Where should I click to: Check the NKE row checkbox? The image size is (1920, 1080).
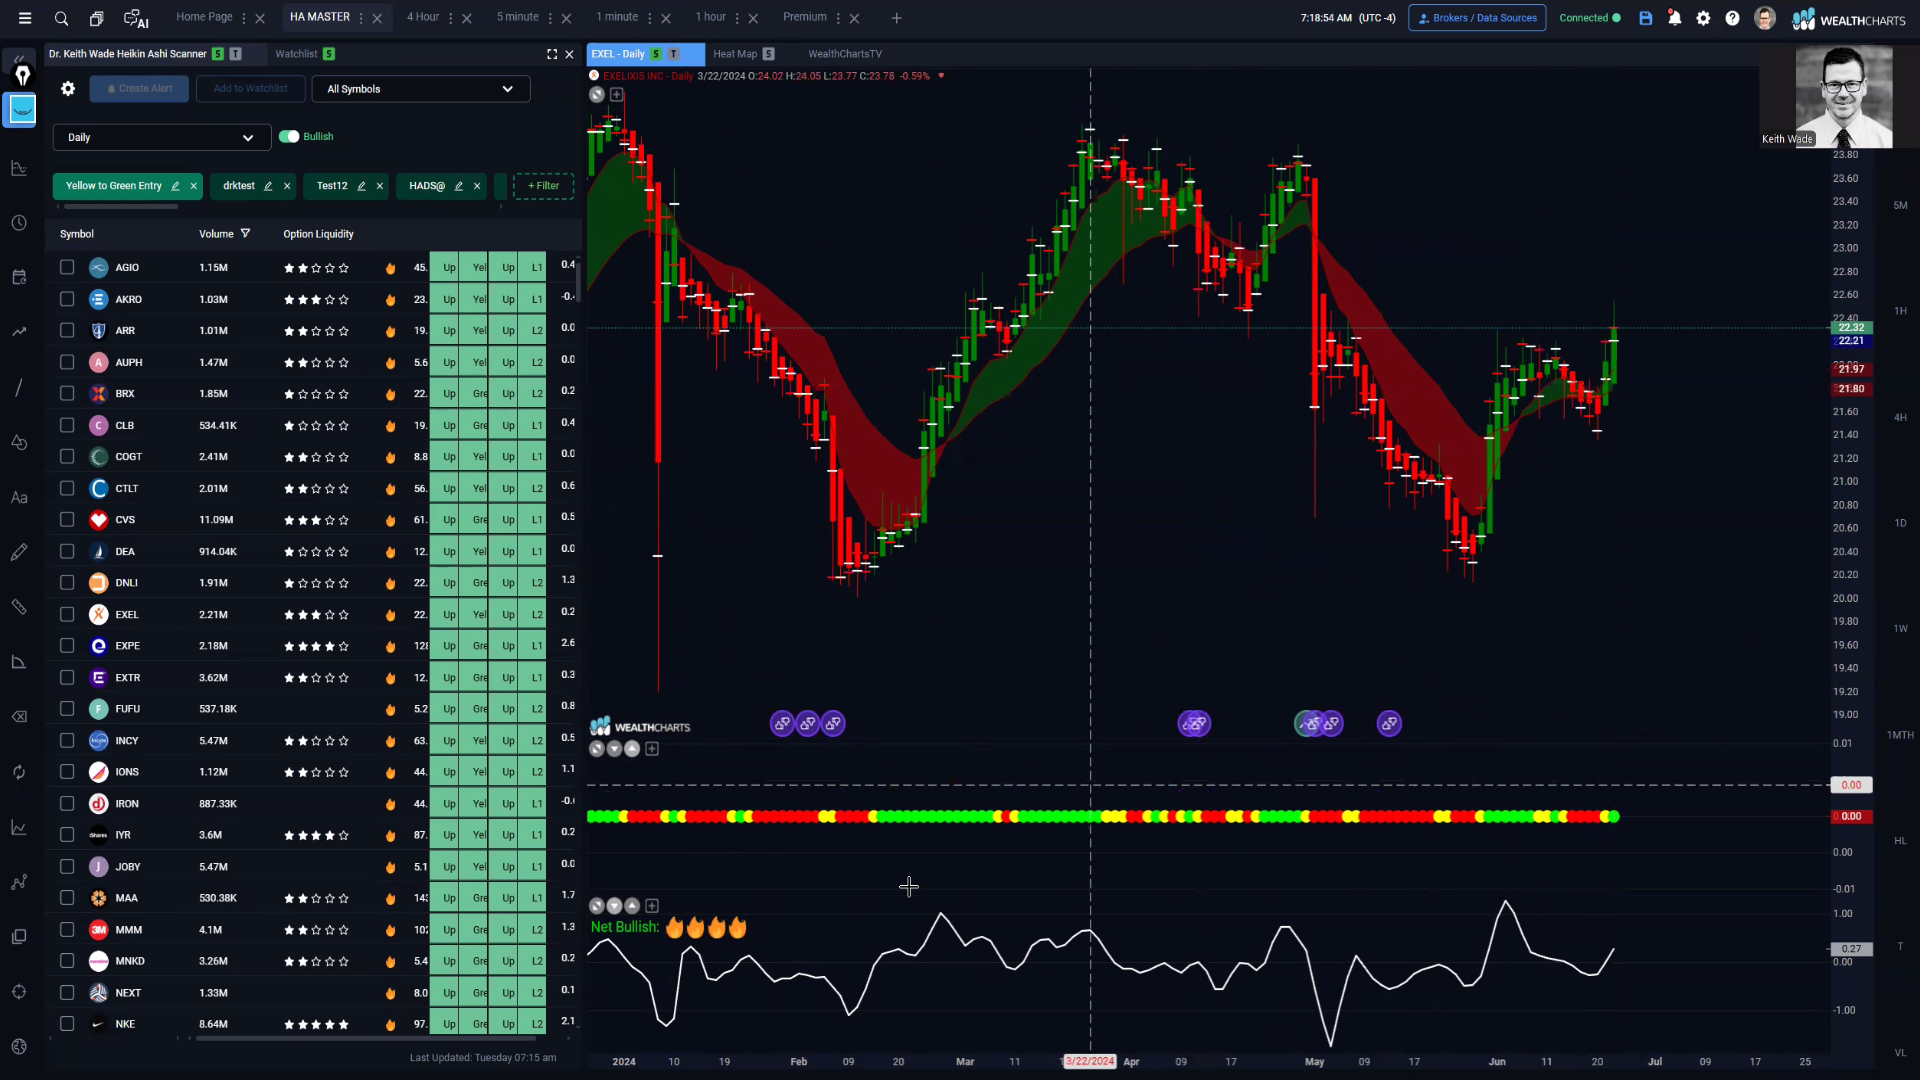pyautogui.click(x=67, y=1024)
